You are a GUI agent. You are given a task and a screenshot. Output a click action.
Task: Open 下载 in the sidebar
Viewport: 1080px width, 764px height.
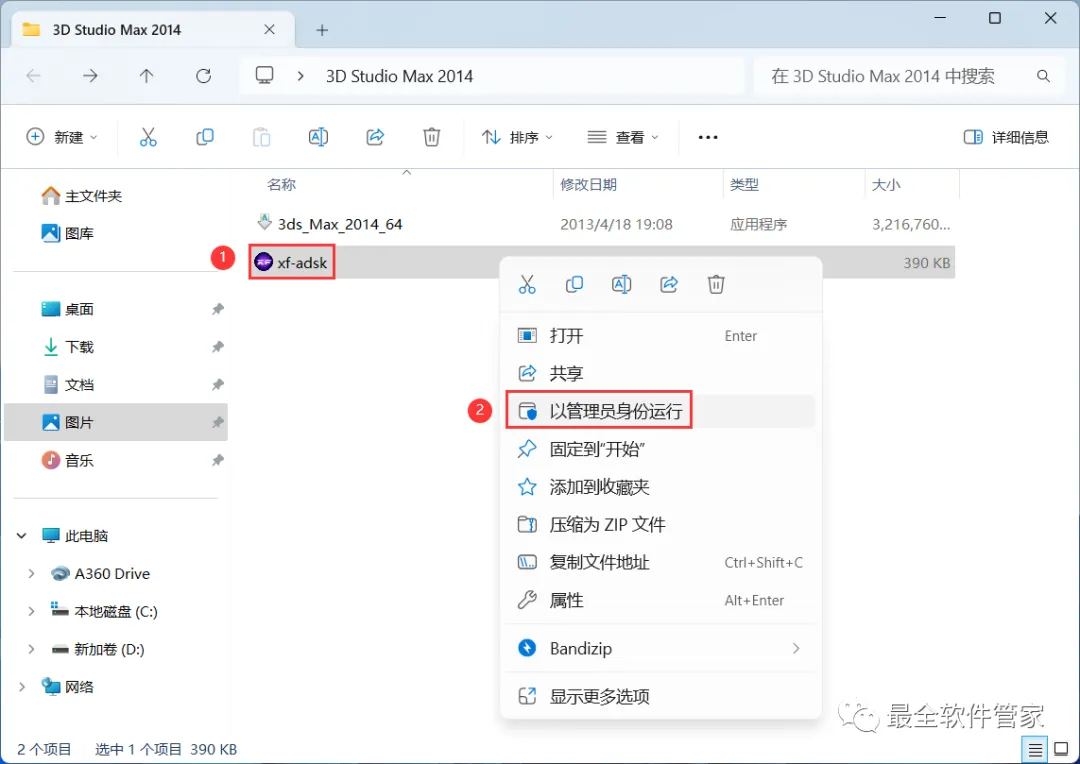click(x=68, y=347)
